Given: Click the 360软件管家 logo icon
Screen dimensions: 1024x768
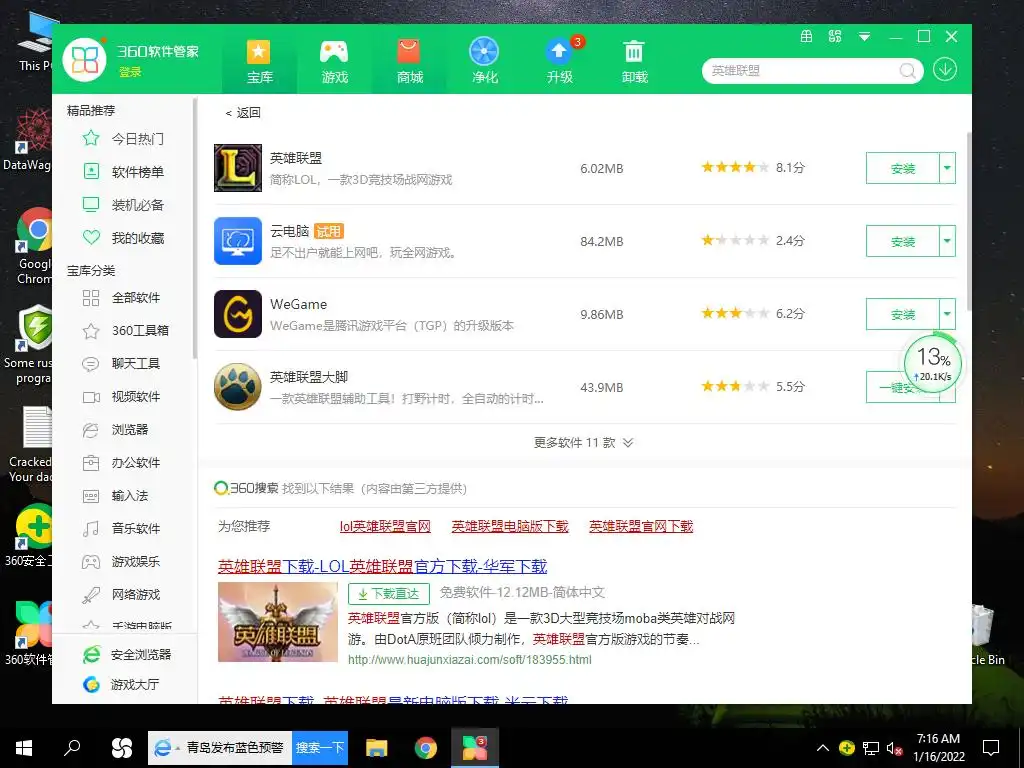Looking at the screenshot, I should click(84, 59).
